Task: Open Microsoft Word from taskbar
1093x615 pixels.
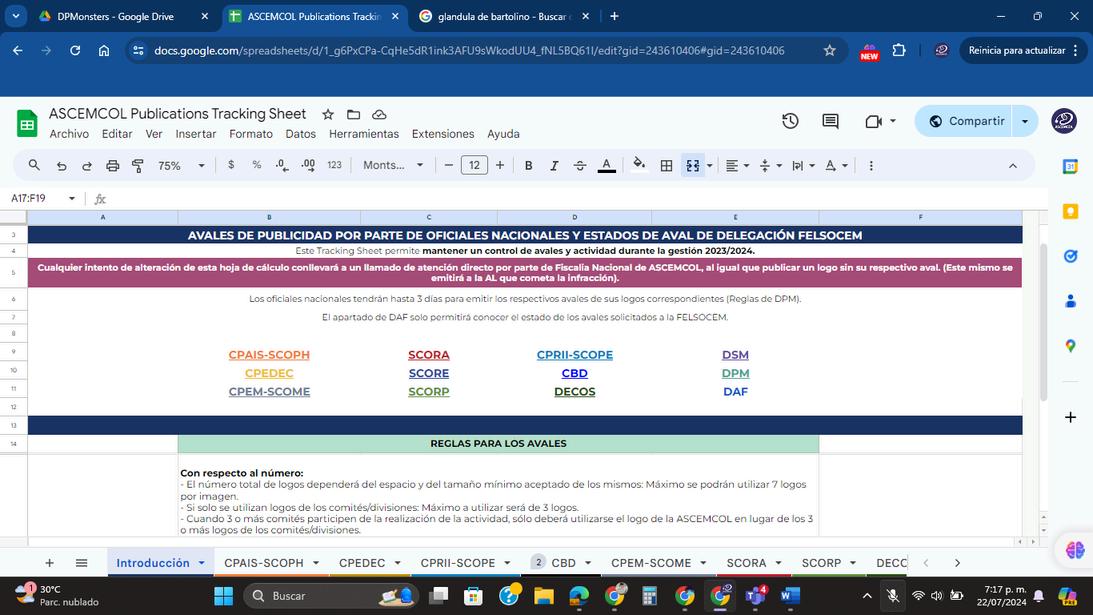Action: click(790, 595)
